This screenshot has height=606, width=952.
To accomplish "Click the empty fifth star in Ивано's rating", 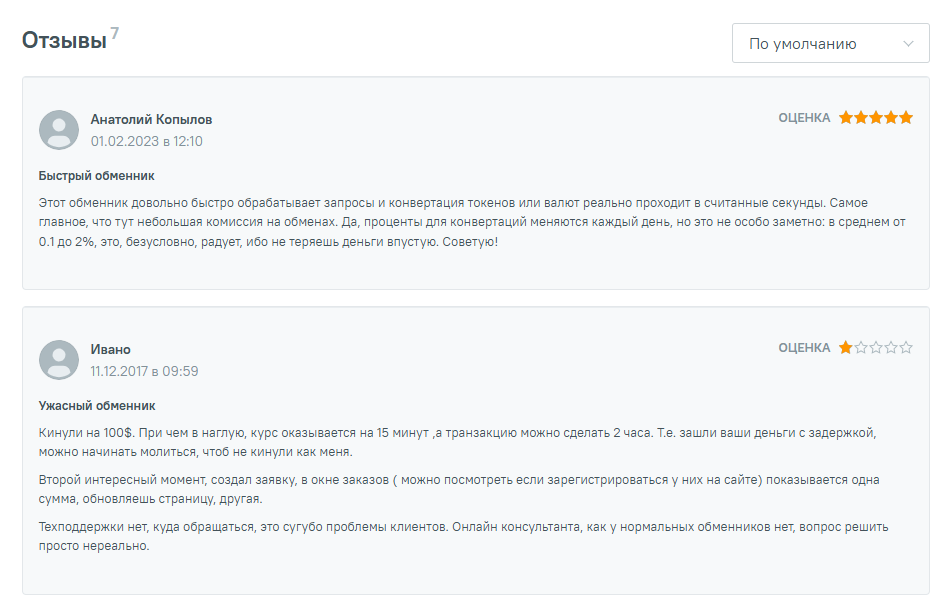I will coord(906,348).
